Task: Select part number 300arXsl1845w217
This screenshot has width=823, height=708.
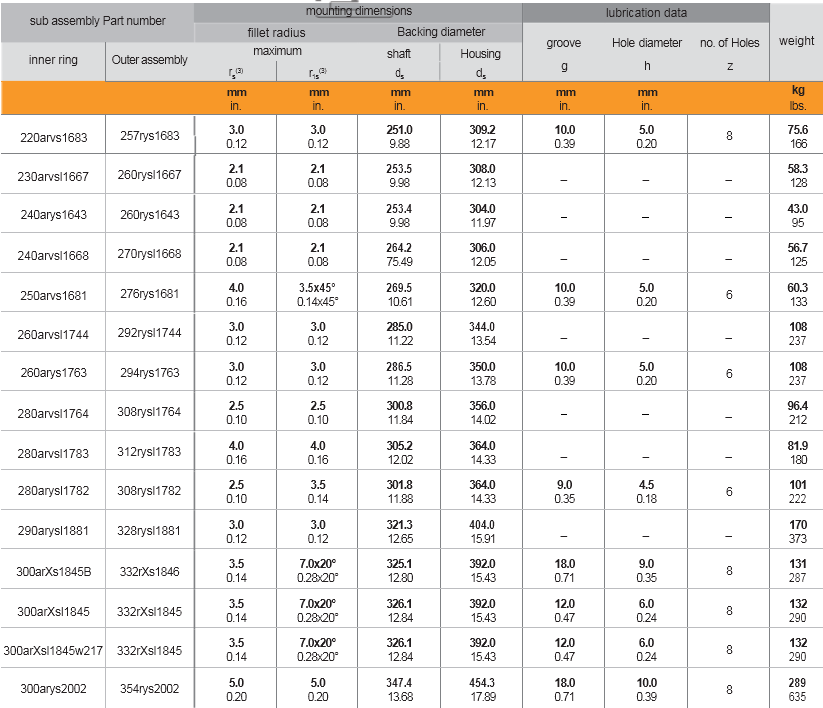Action: pos(53,650)
